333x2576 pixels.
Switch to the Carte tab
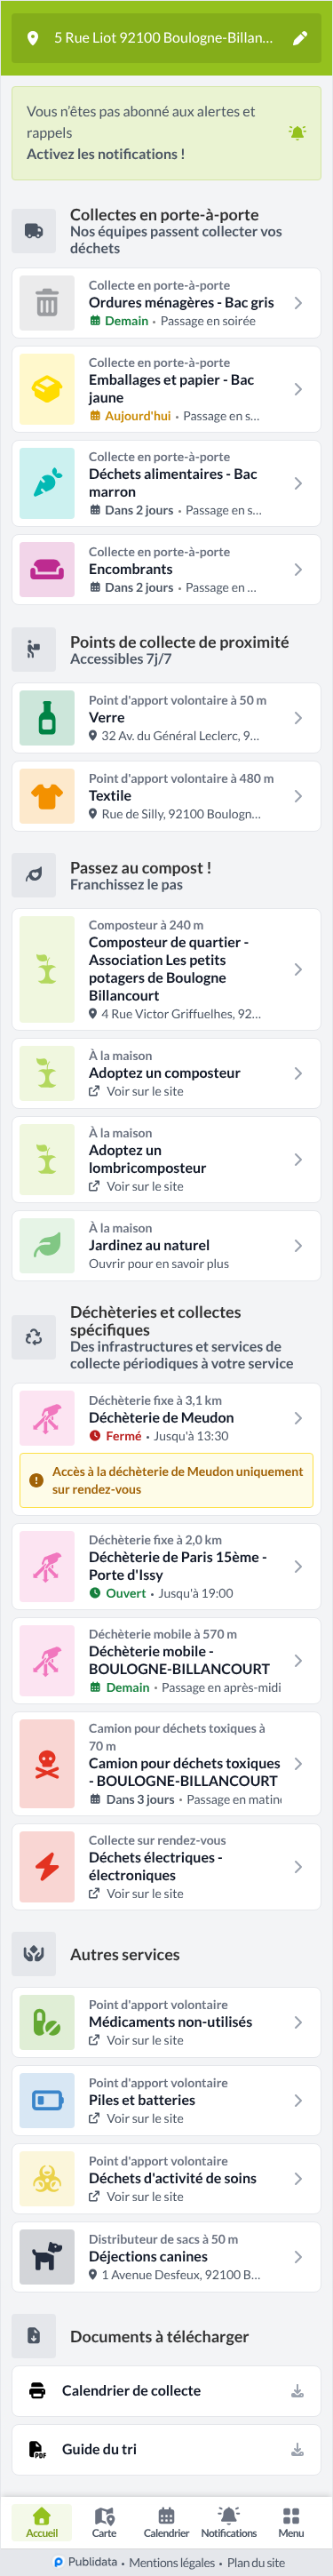pos(104,2522)
